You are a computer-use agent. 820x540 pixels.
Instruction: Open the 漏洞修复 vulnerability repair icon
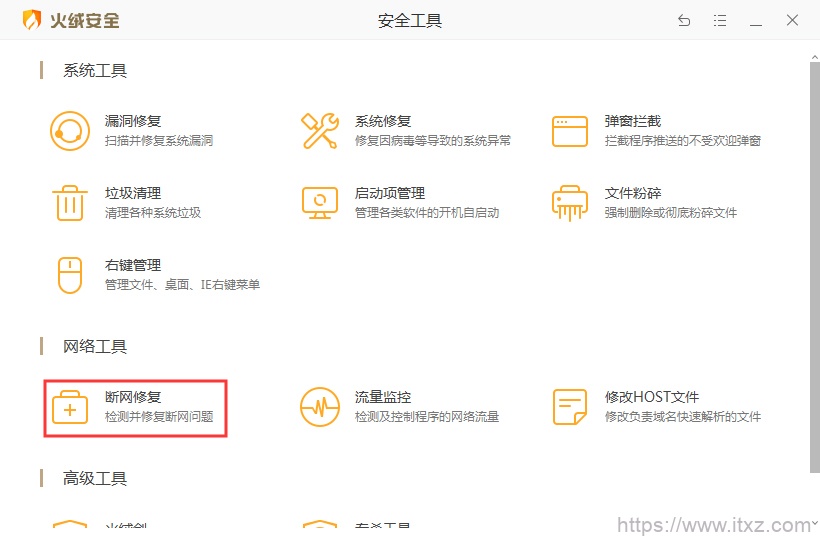pos(70,131)
